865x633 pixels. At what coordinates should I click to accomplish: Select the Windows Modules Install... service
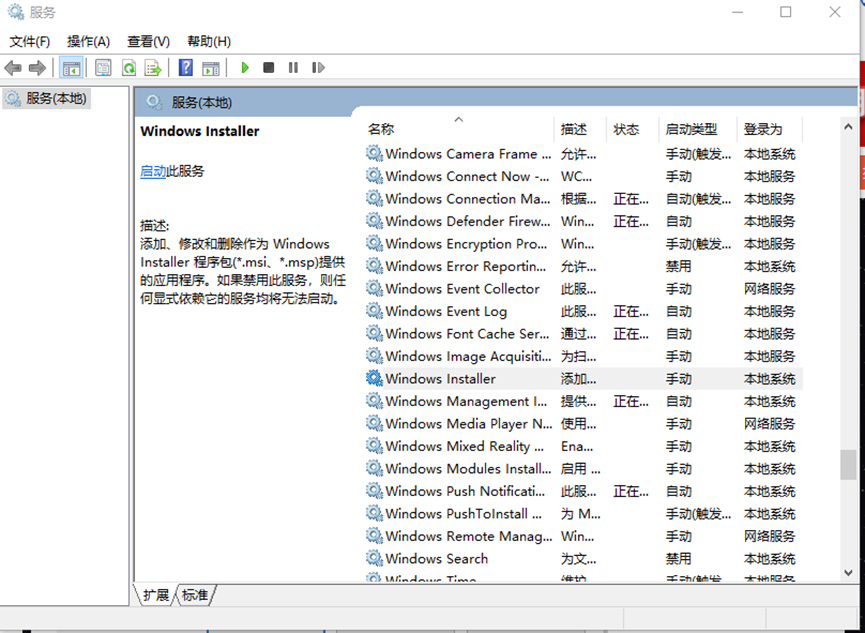[x=584, y=469]
